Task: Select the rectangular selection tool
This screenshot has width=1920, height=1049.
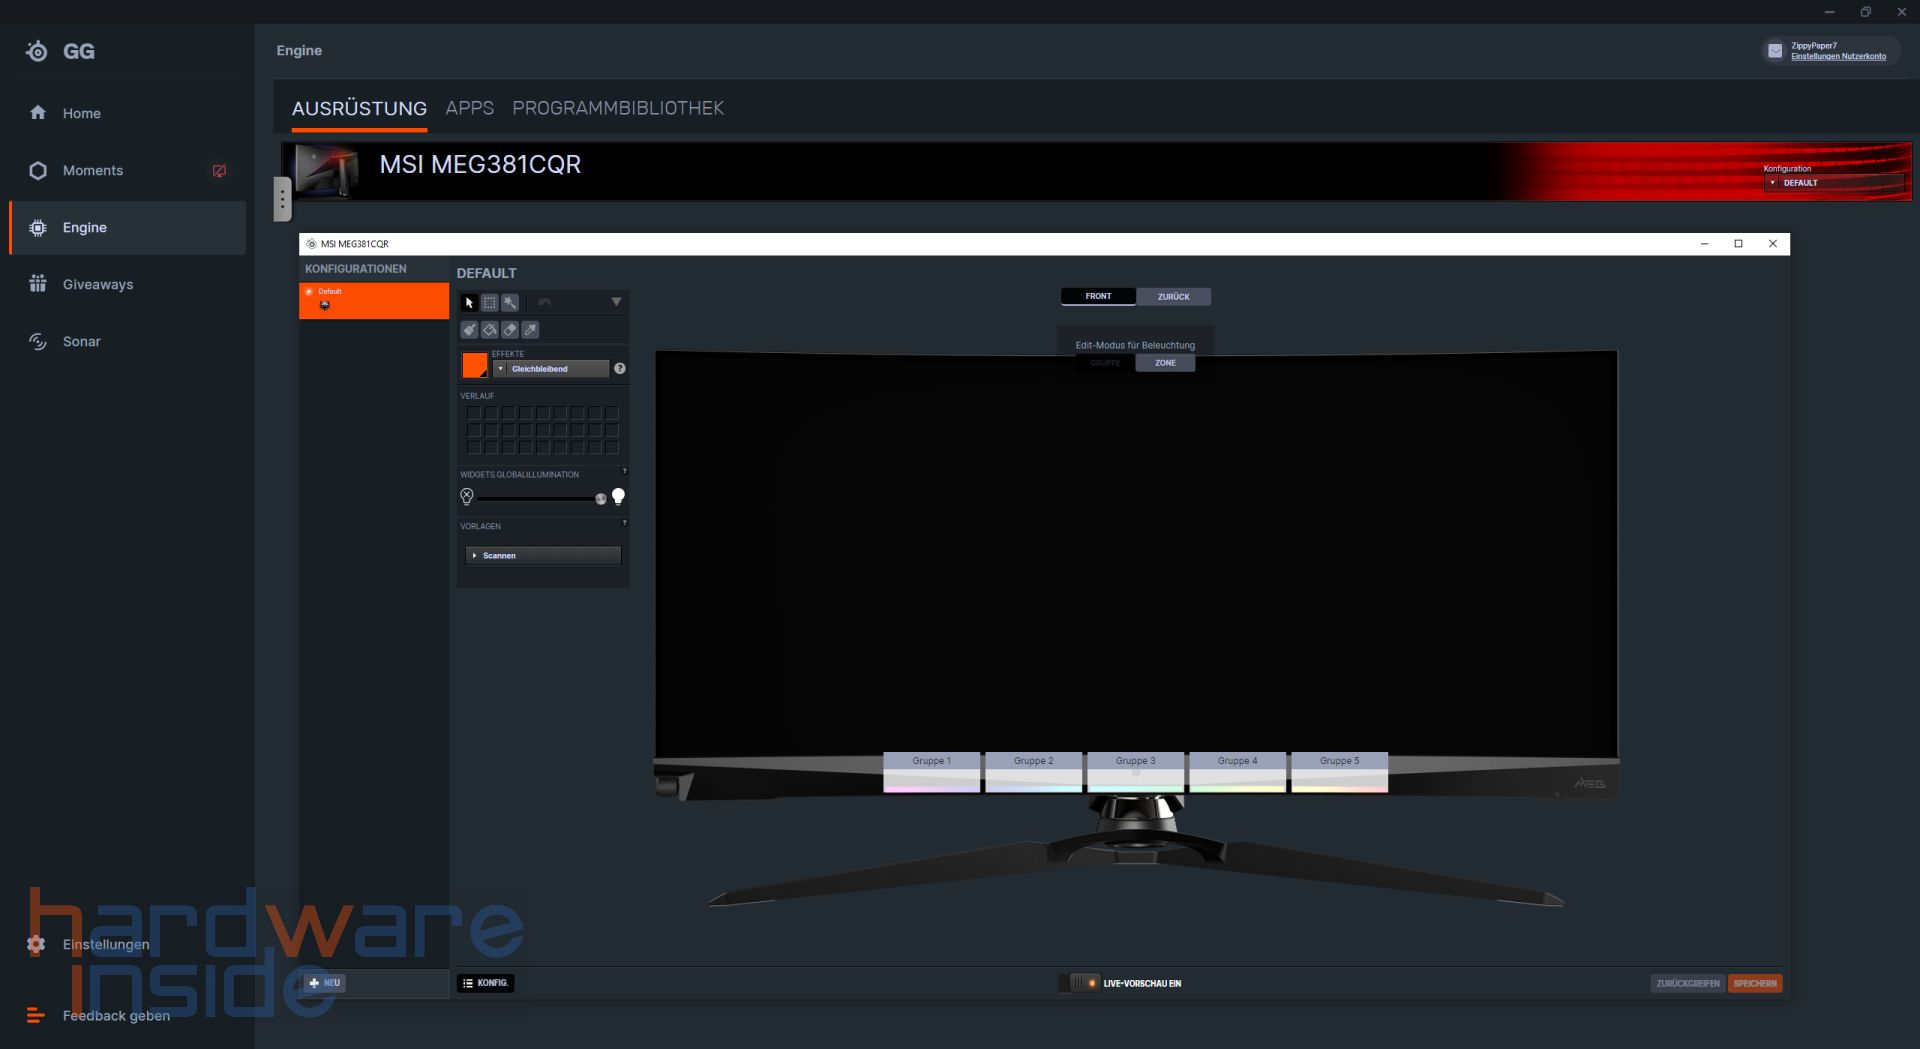Action: coord(490,303)
